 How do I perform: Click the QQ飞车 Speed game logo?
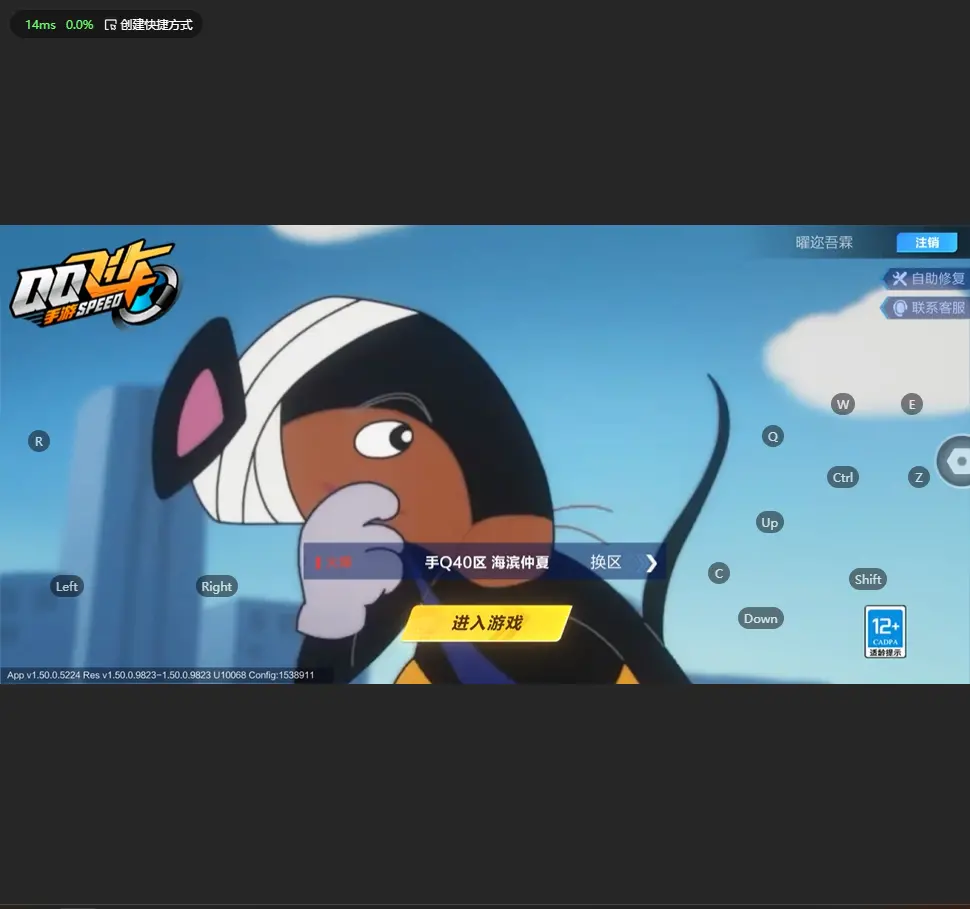[x=95, y=284]
